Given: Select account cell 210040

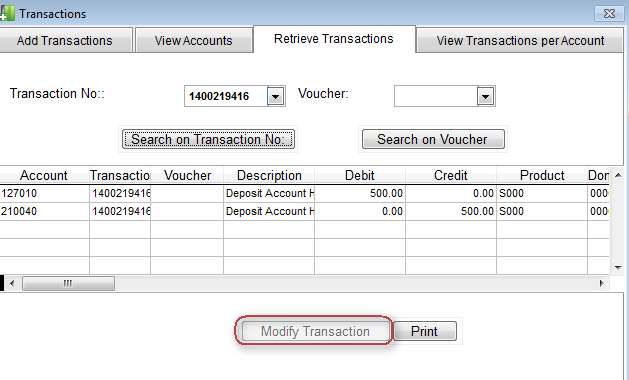Looking at the screenshot, I should (44, 211).
